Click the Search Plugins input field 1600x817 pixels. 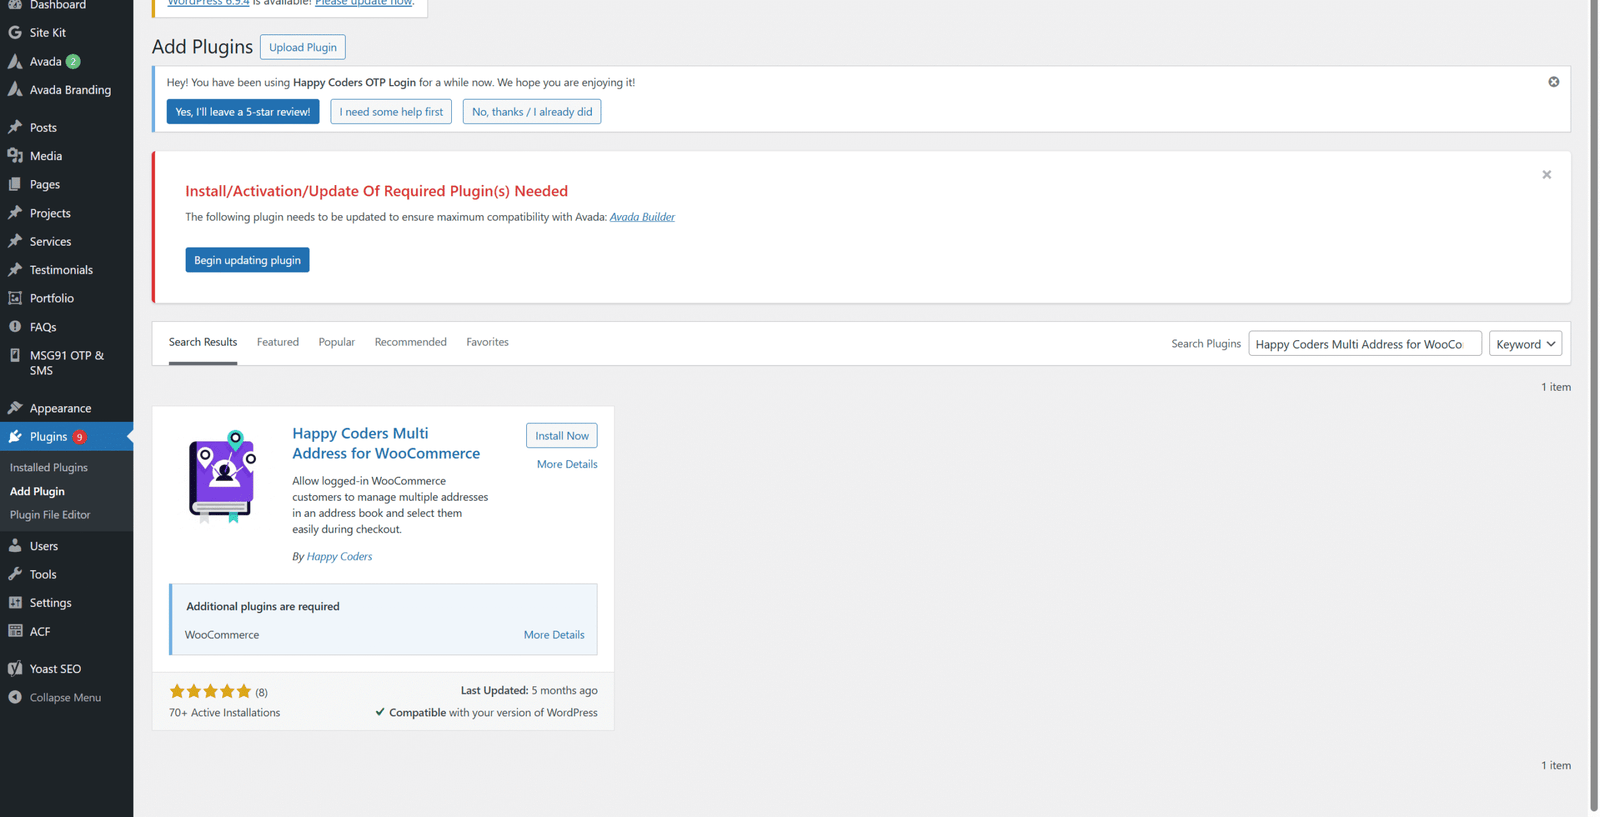[x=1364, y=344]
